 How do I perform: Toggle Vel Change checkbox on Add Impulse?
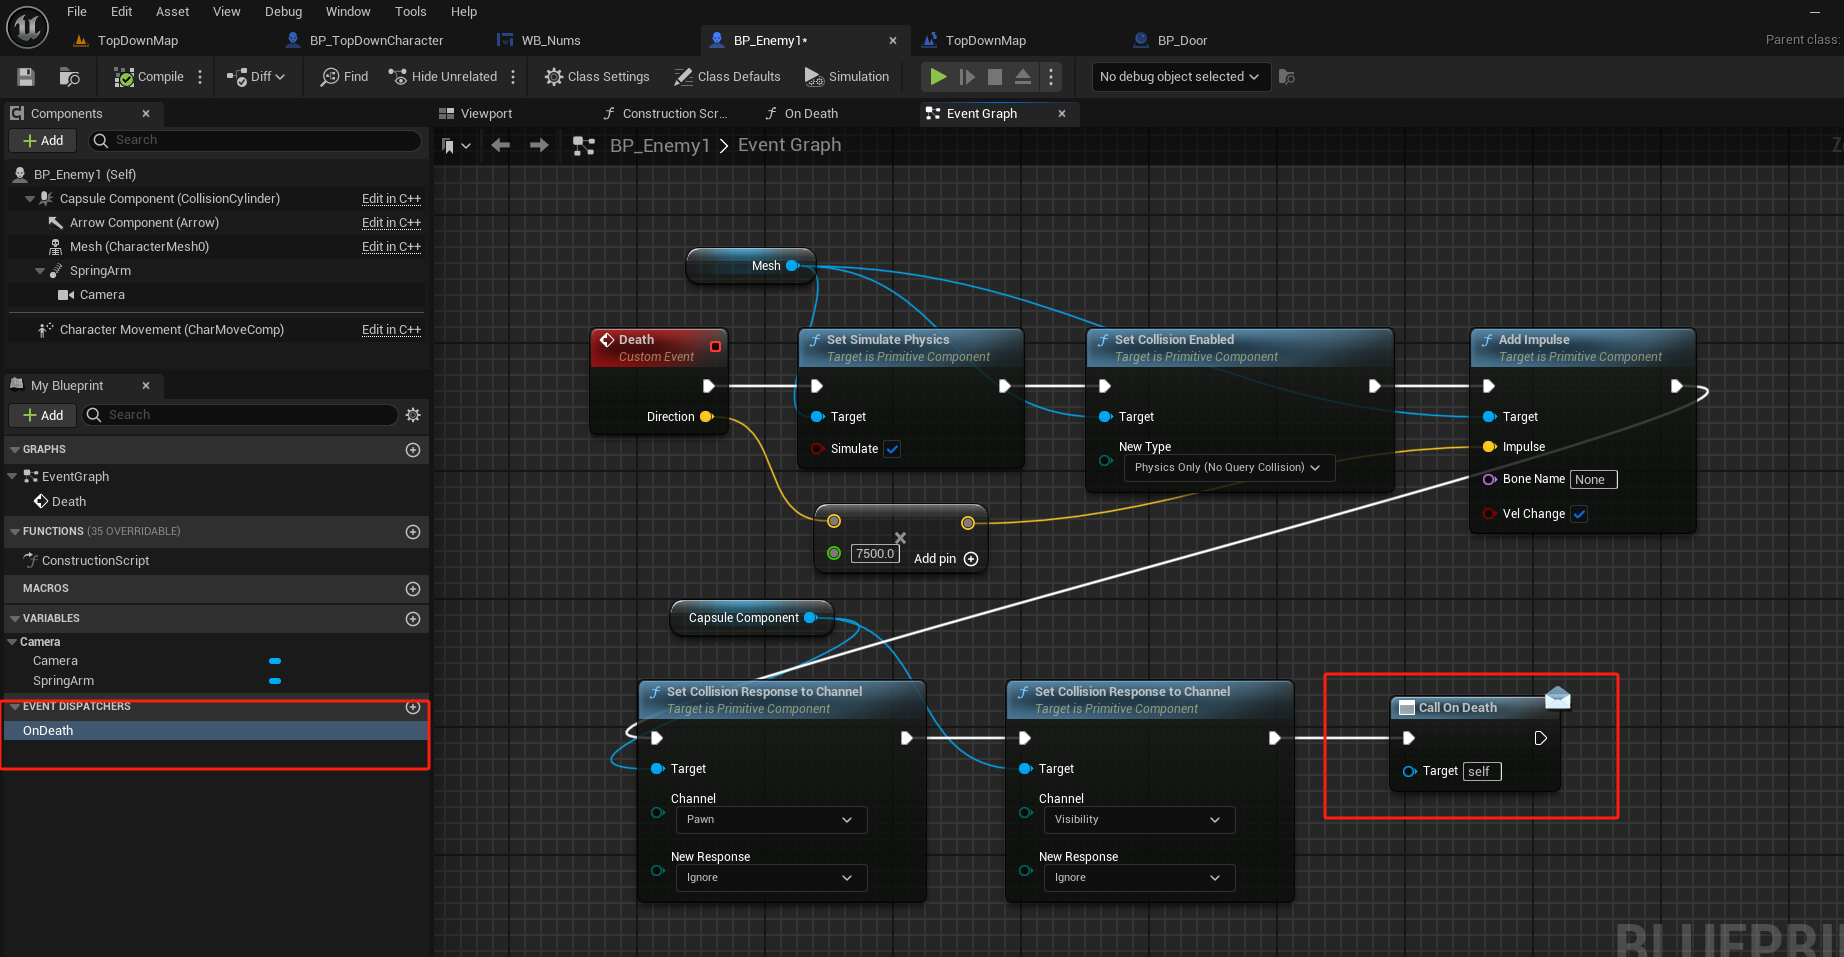click(1580, 514)
